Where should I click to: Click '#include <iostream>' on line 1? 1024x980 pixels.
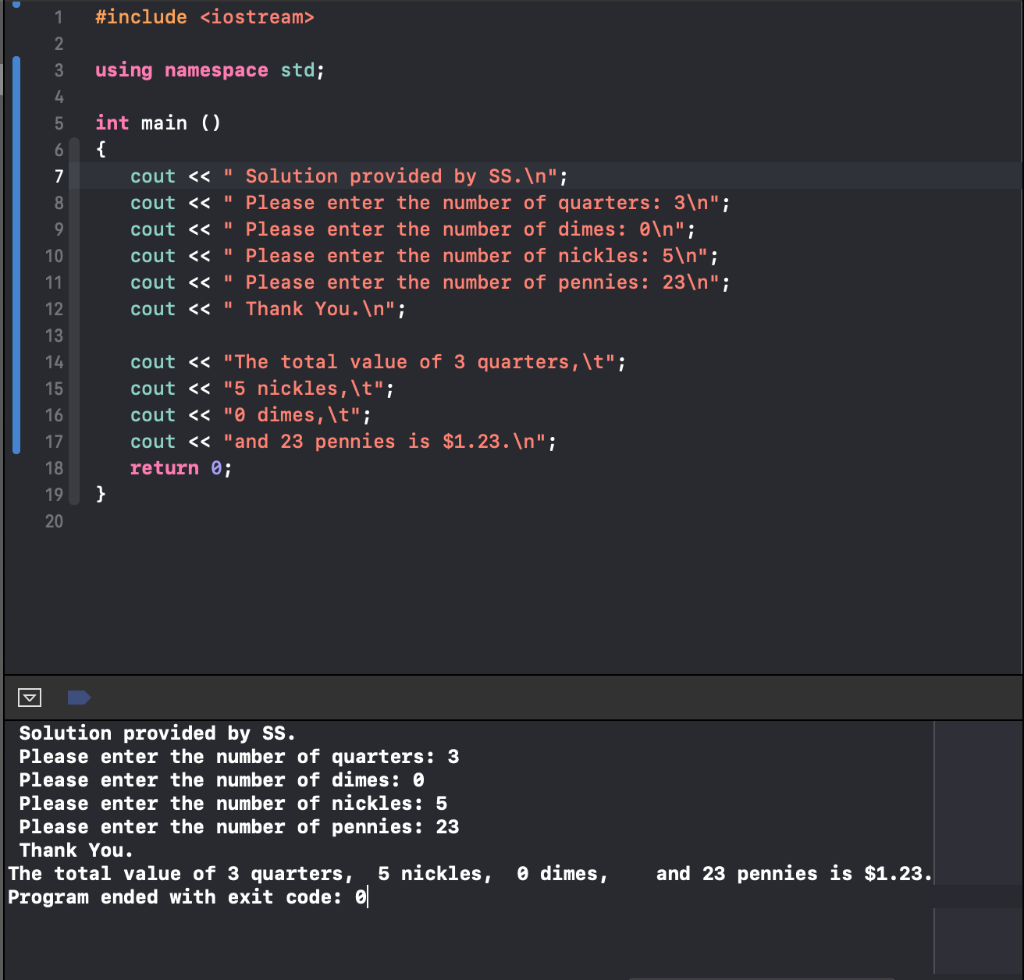pyautogui.click(x=204, y=17)
